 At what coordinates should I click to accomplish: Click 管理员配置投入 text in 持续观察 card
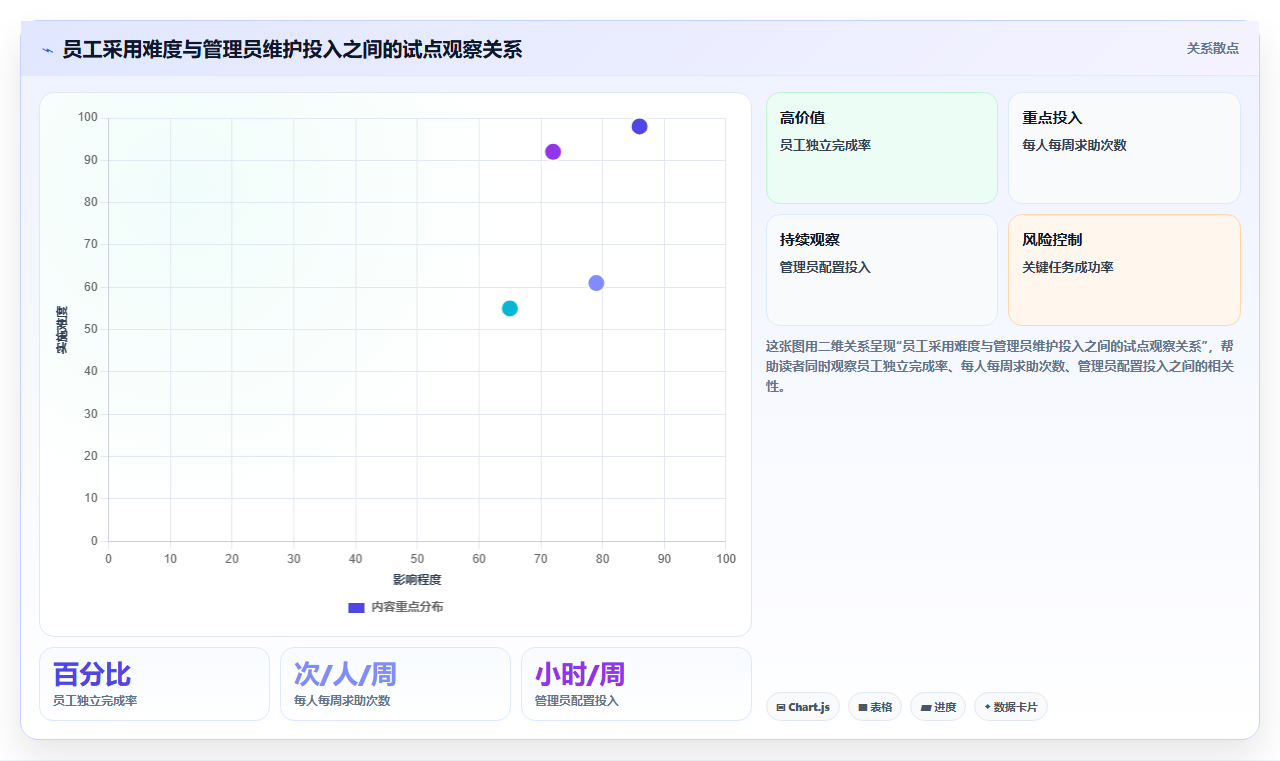(825, 267)
